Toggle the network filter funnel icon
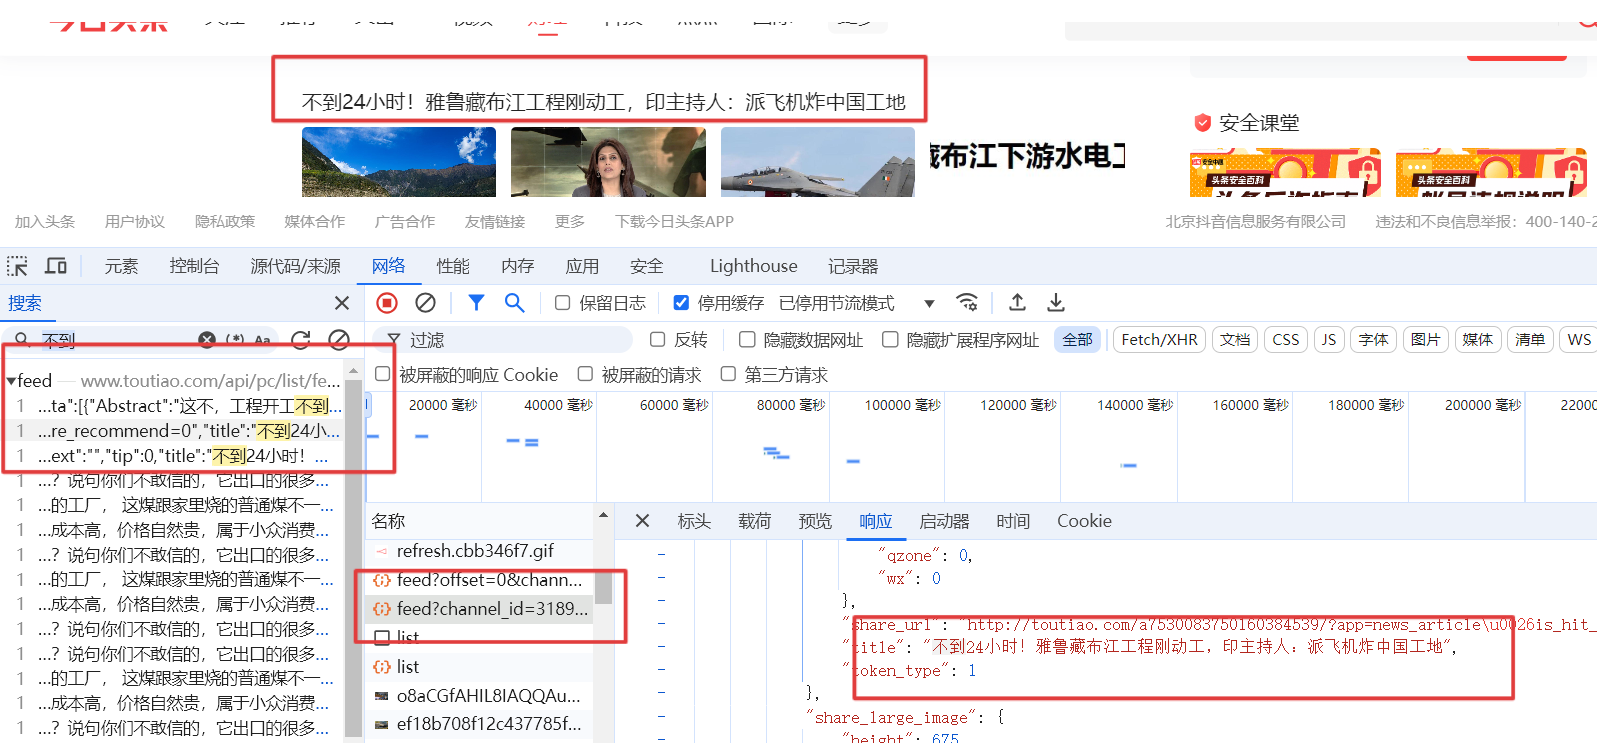 476,303
